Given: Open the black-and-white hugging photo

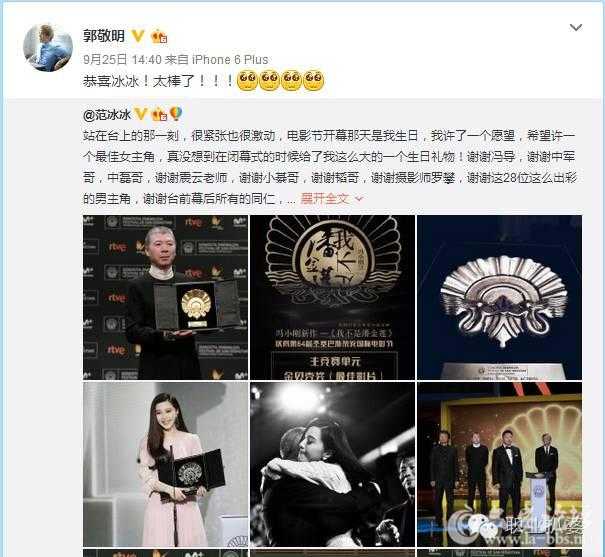Looking at the screenshot, I should tap(333, 464).
